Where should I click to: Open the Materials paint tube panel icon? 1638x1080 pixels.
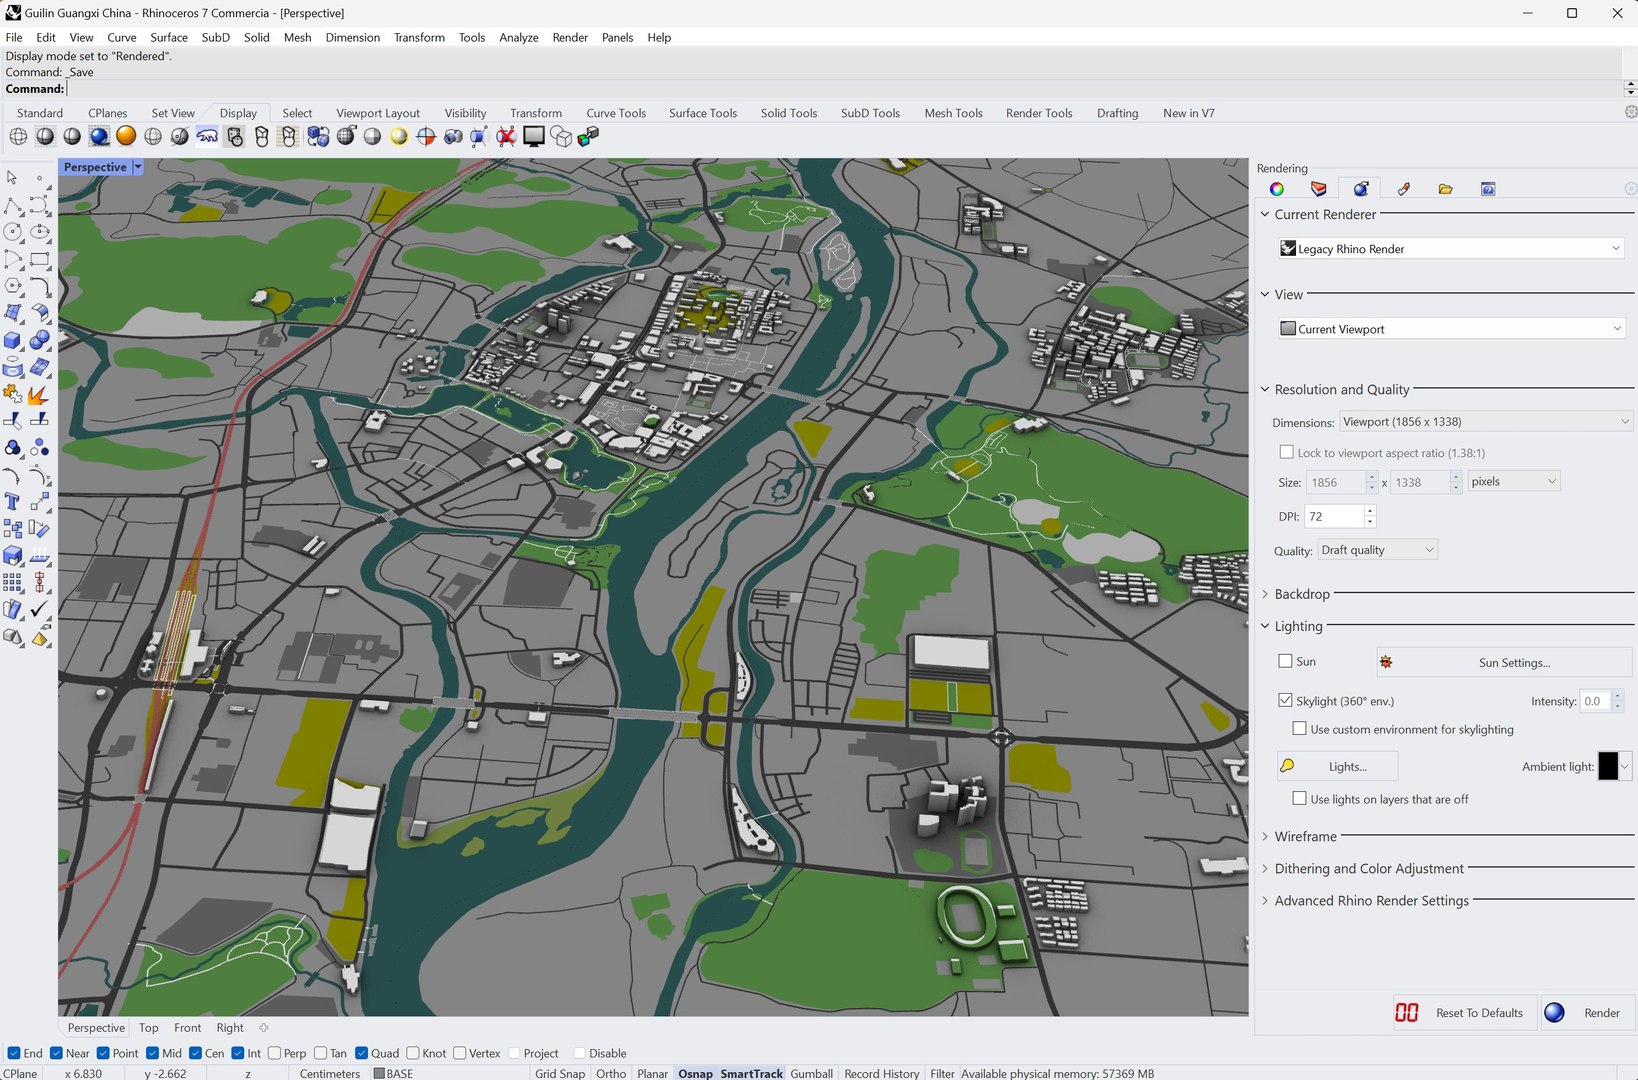pyautogui.click(x=1404, y=189)
